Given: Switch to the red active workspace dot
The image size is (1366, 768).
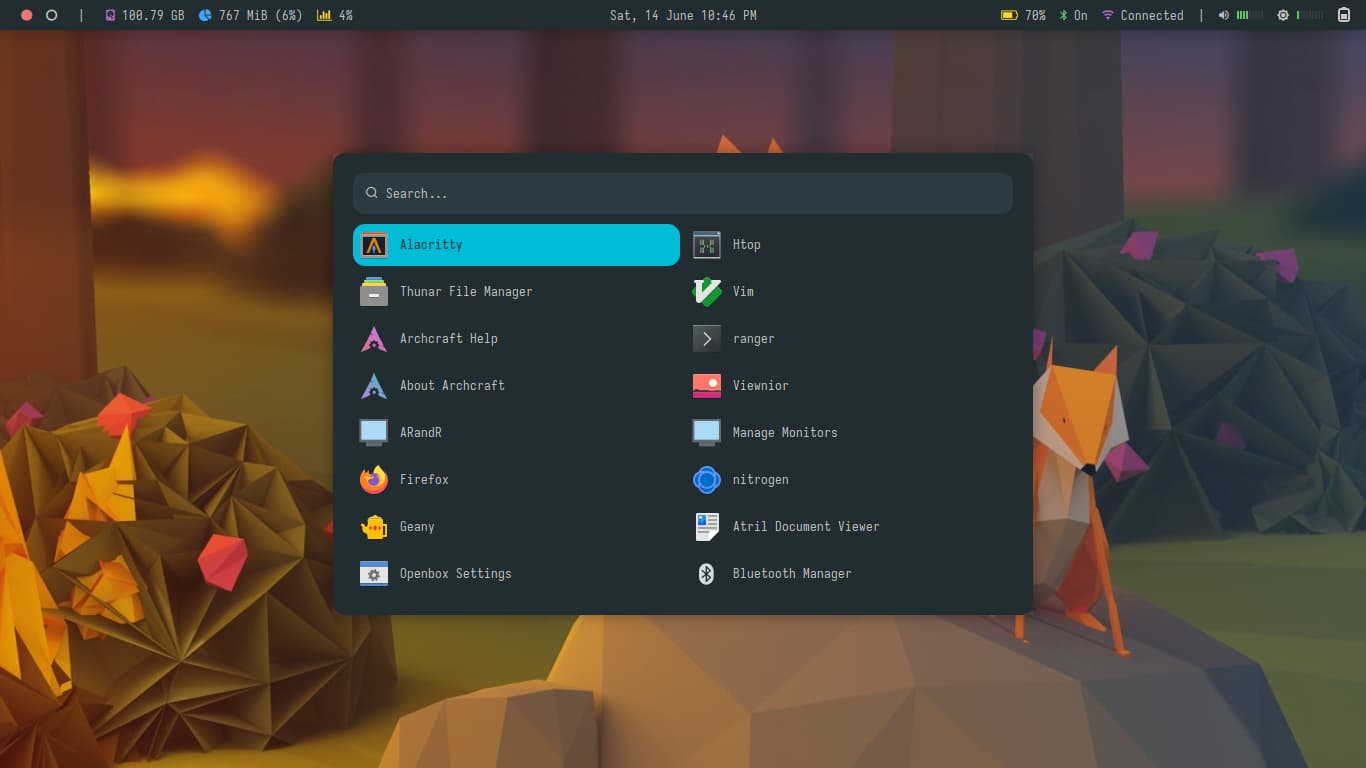Looking at the screenshot, I should [x=26, y=15].
